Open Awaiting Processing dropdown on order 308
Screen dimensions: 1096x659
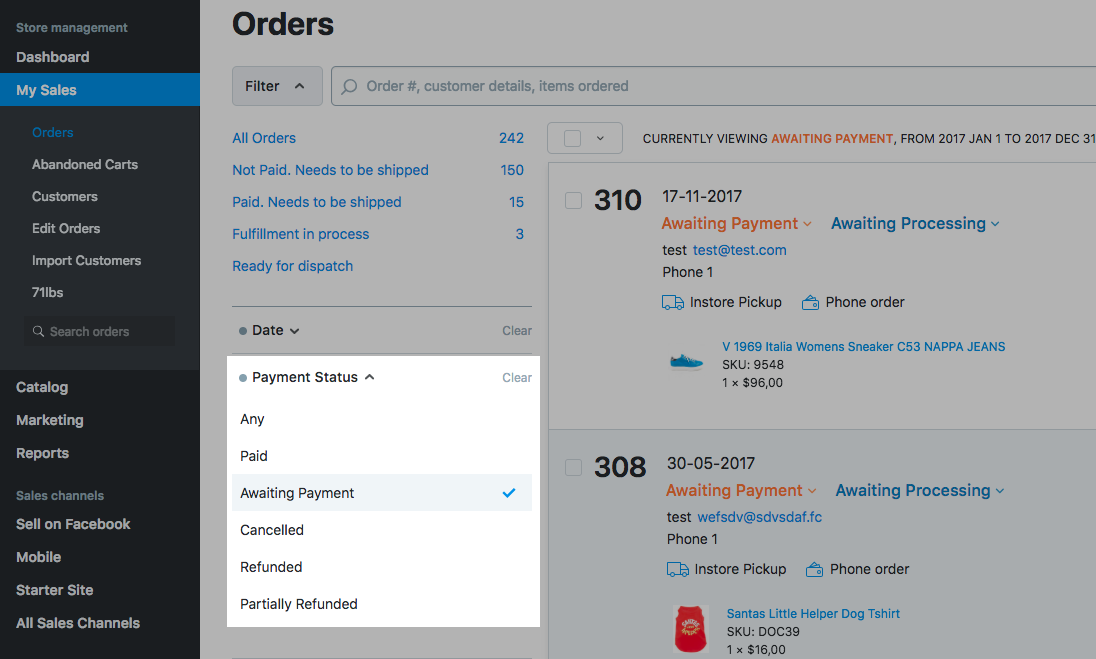(x=919, y=491)
